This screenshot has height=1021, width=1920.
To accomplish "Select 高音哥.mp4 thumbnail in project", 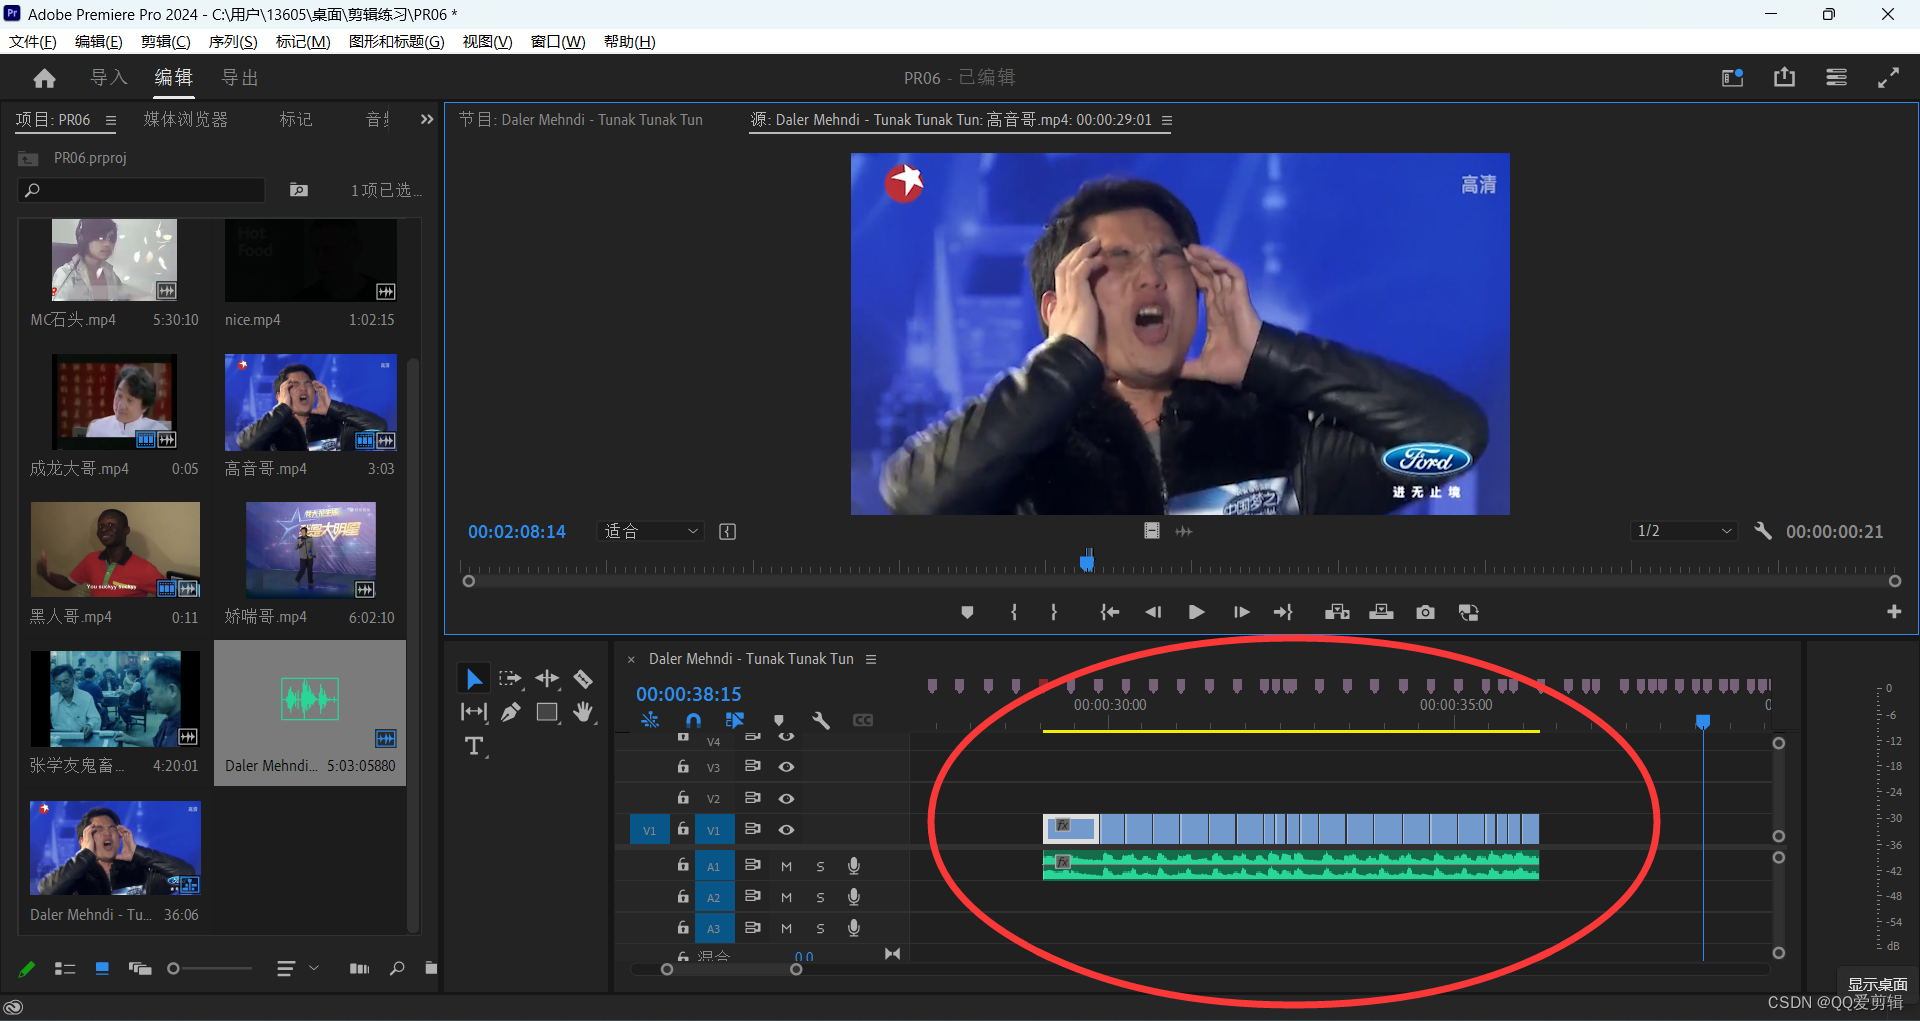I will (x=311, y=402).
